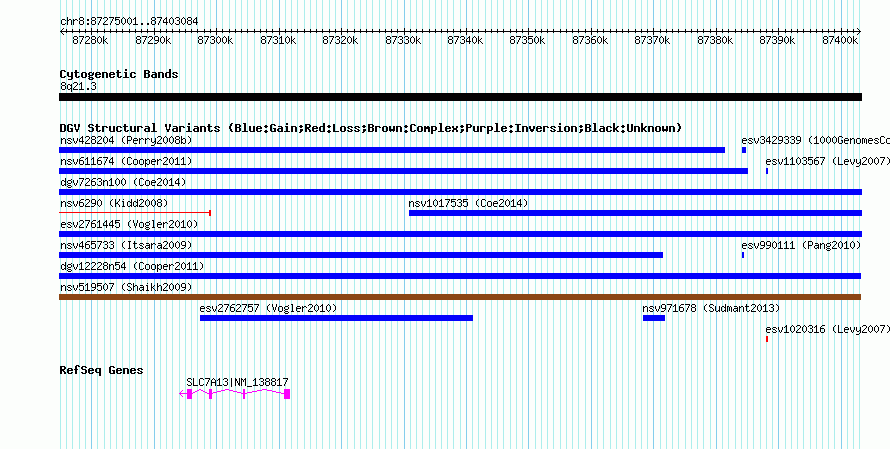The image size is (890, 449).
Task: Click the 87340k ruler position
Action: point(465,40)
